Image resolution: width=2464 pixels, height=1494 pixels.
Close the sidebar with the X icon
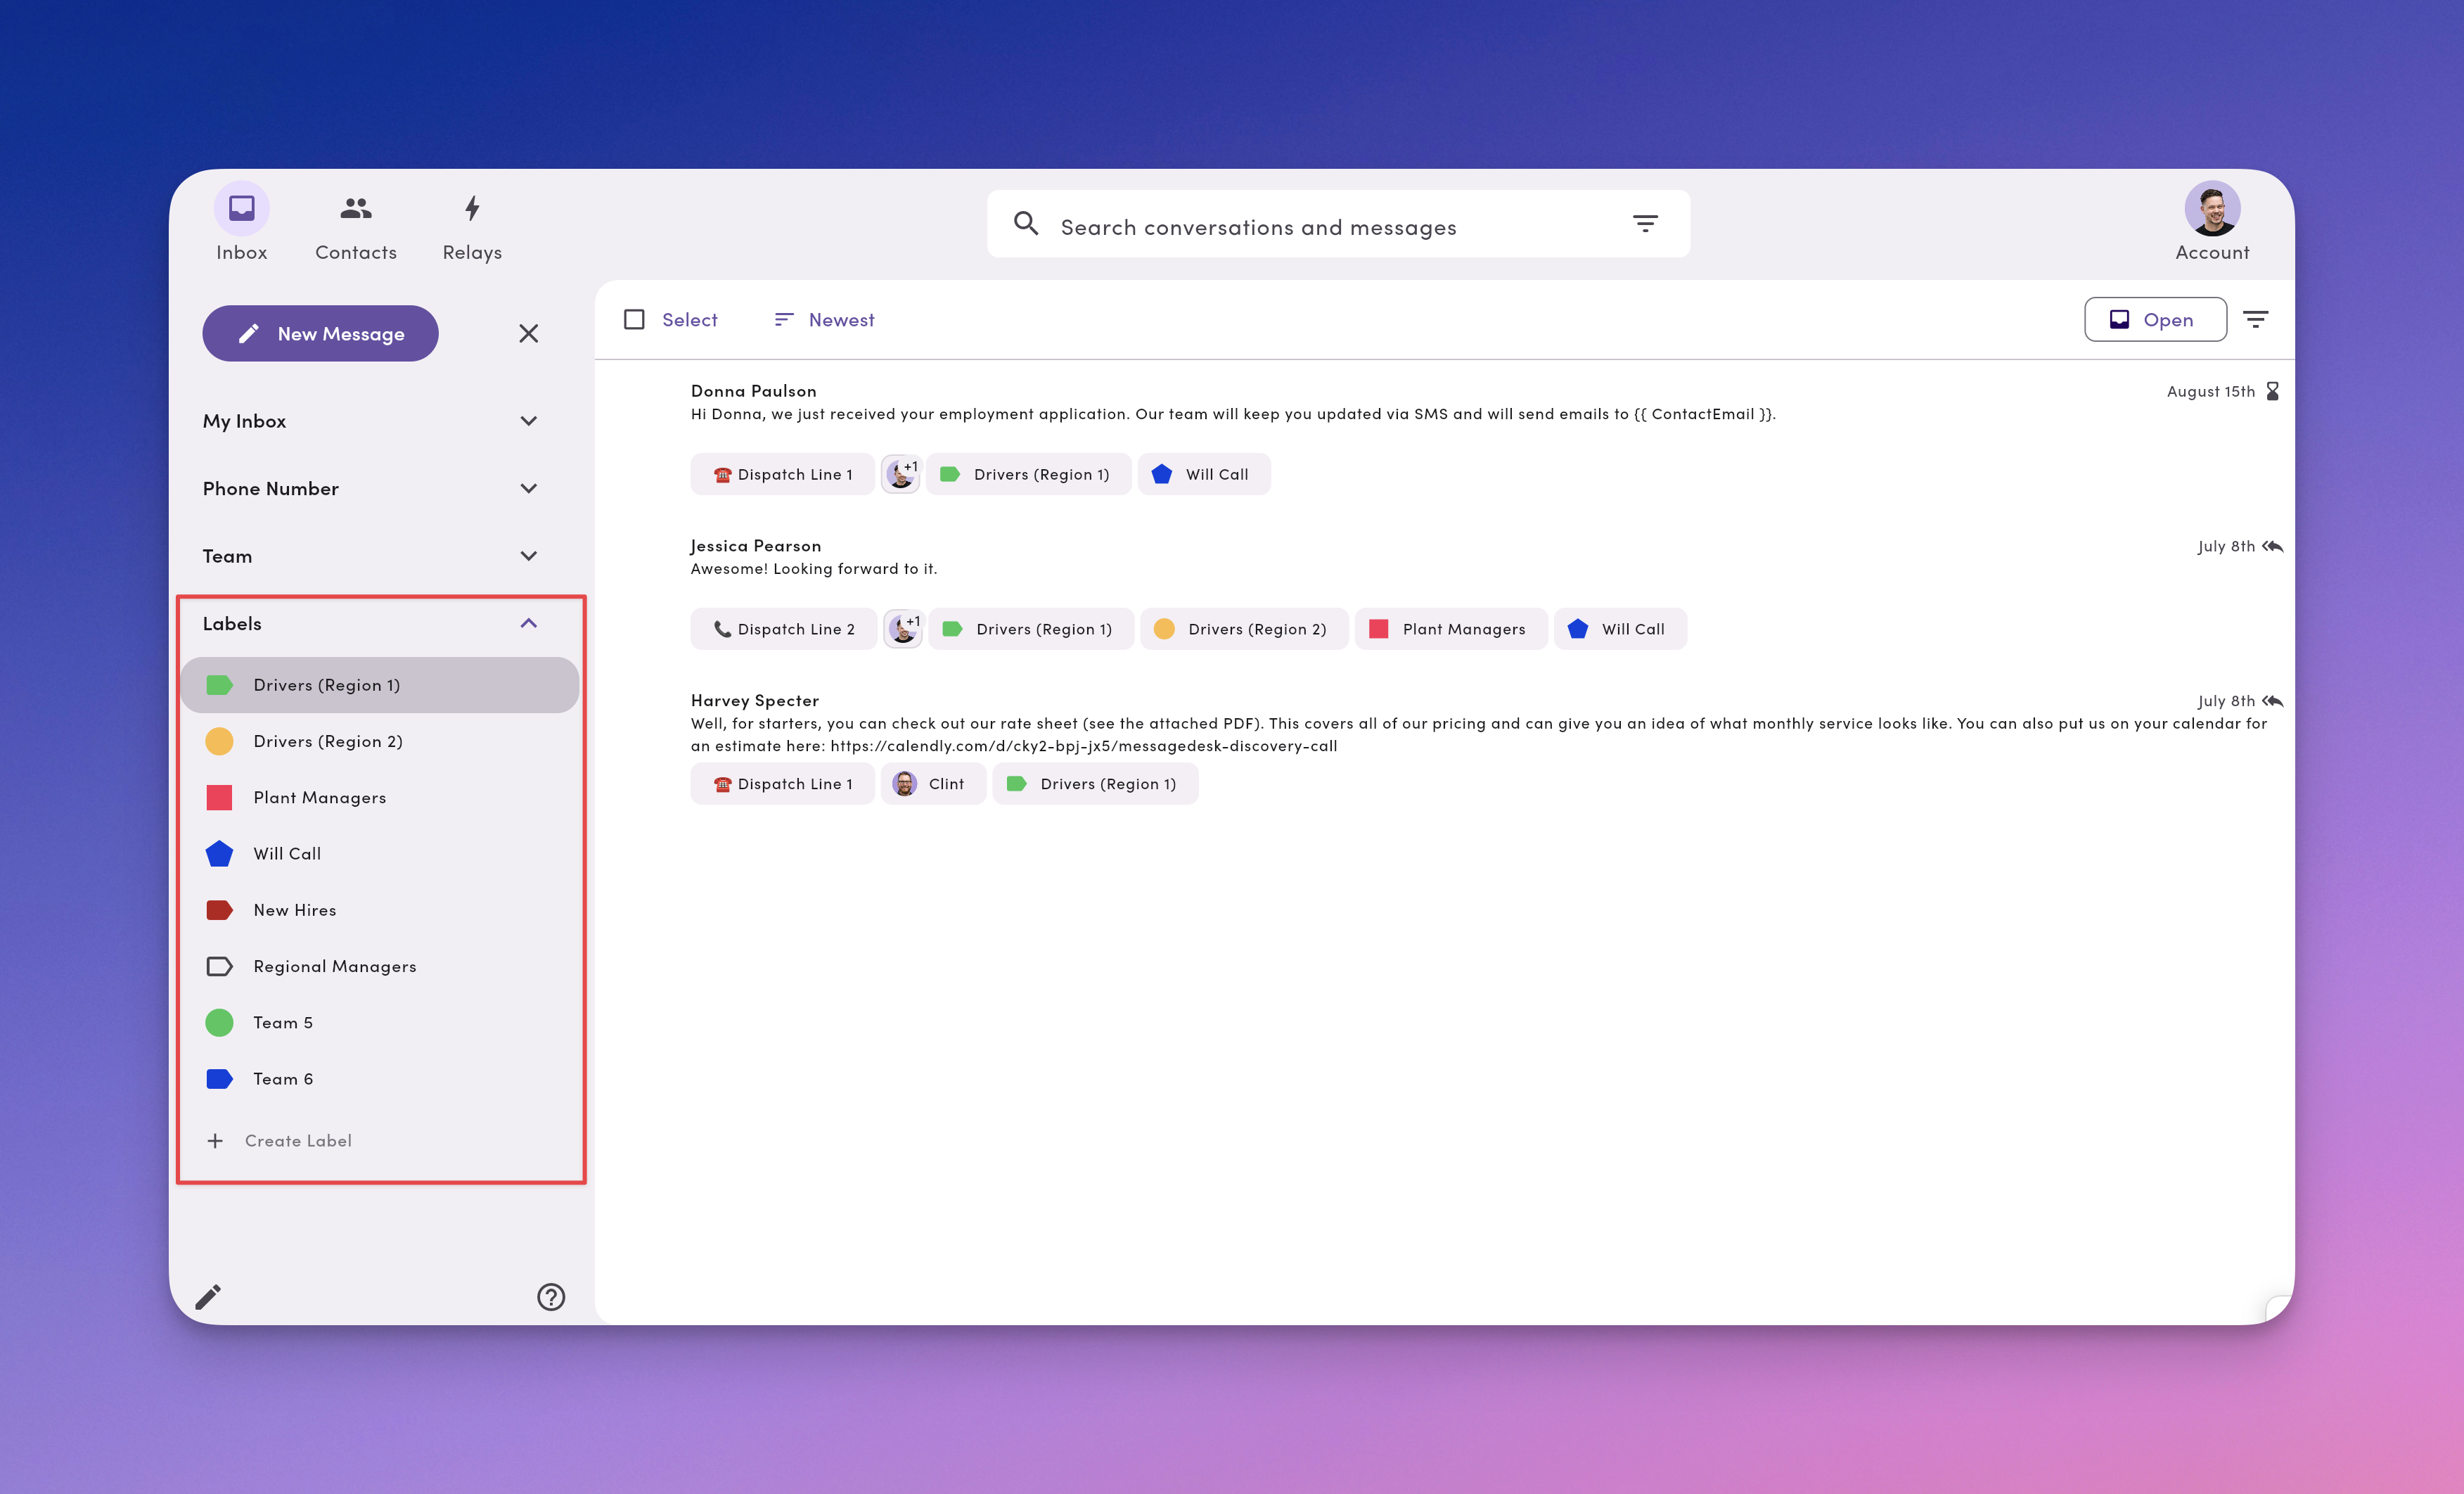click(529, 334)
